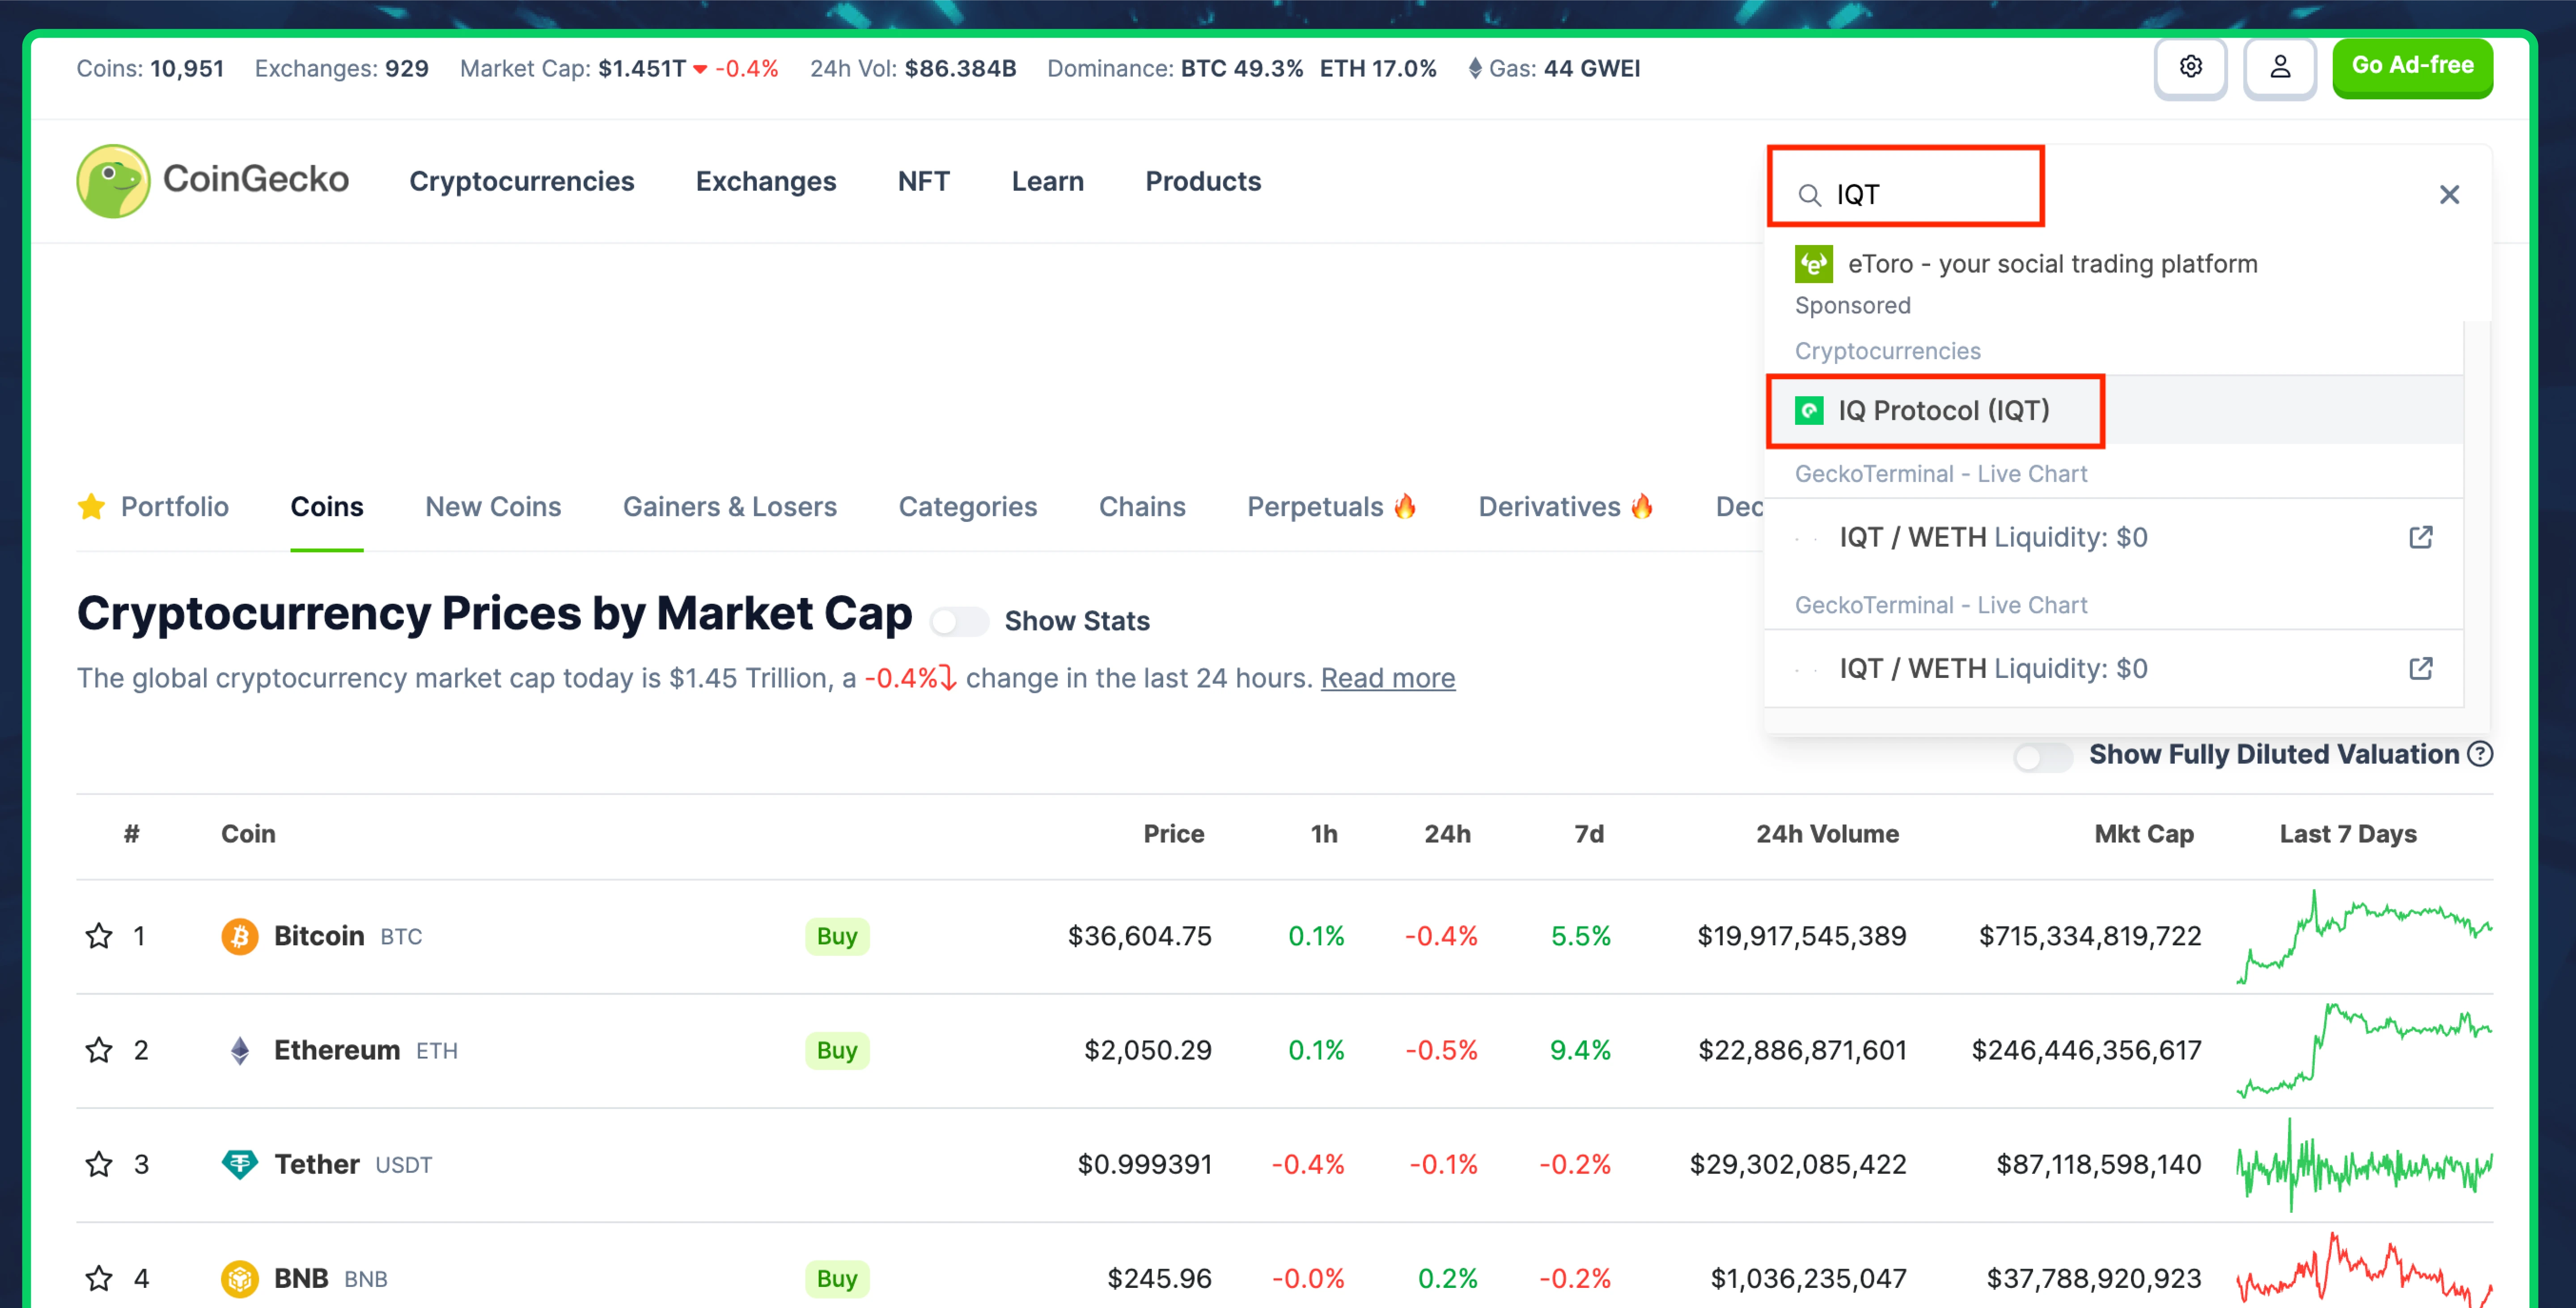
Task: Click 24h Vol $86.384B stat
Action: coord(912,69)
